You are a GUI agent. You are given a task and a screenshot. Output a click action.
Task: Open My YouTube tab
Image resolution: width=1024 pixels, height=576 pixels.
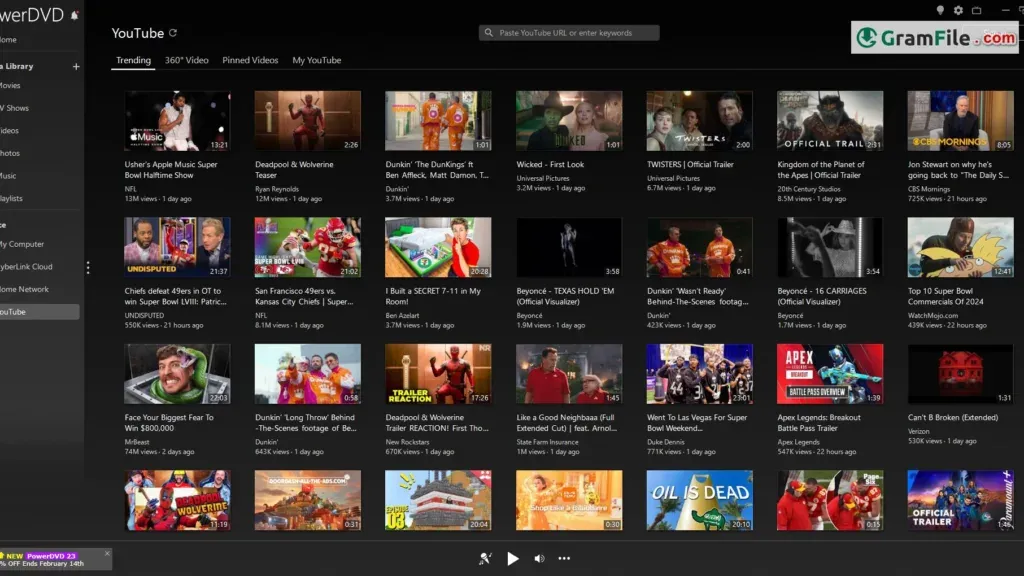pos(317,60)
